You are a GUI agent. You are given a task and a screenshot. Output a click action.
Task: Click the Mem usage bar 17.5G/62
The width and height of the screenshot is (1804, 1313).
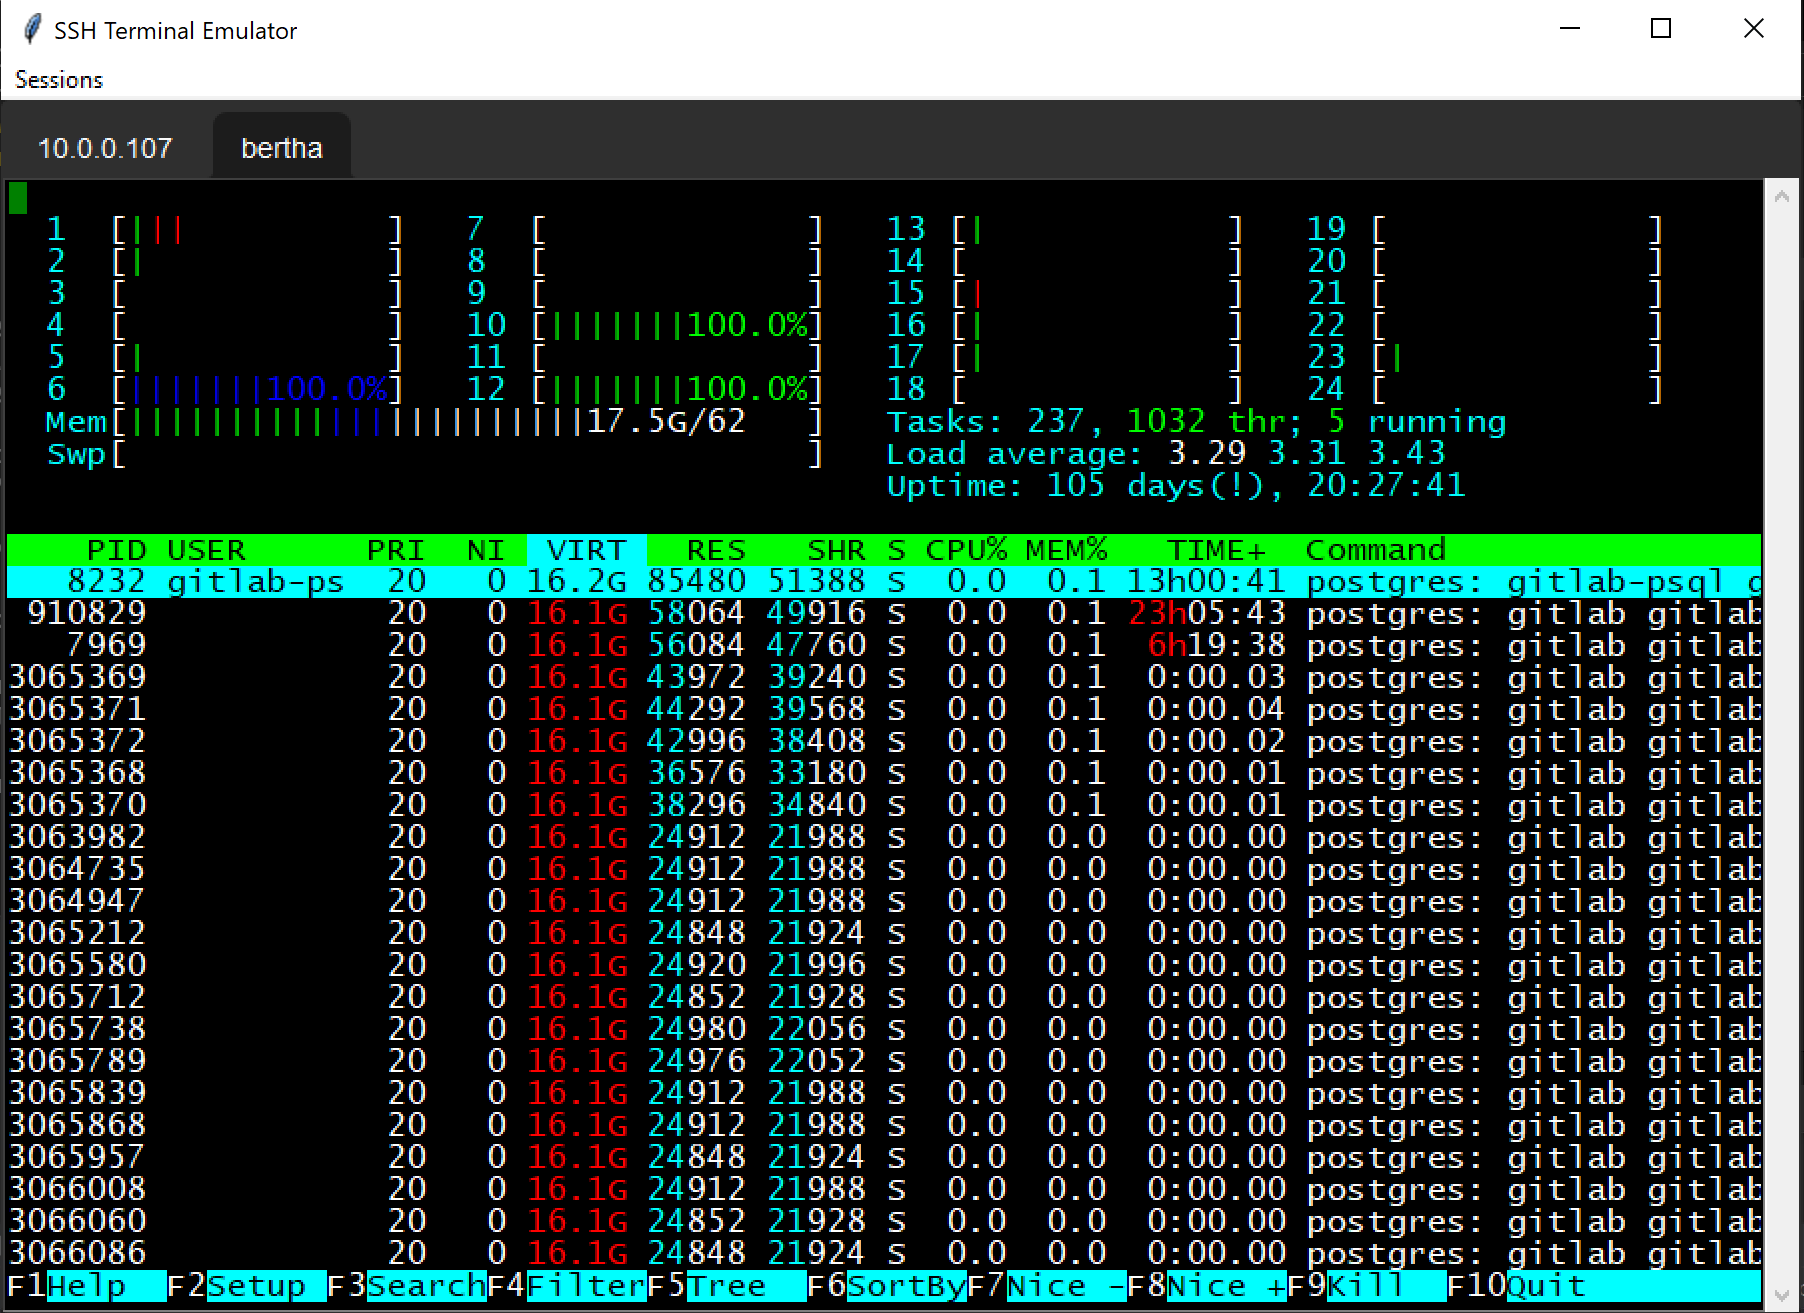(x=435, y=422)
